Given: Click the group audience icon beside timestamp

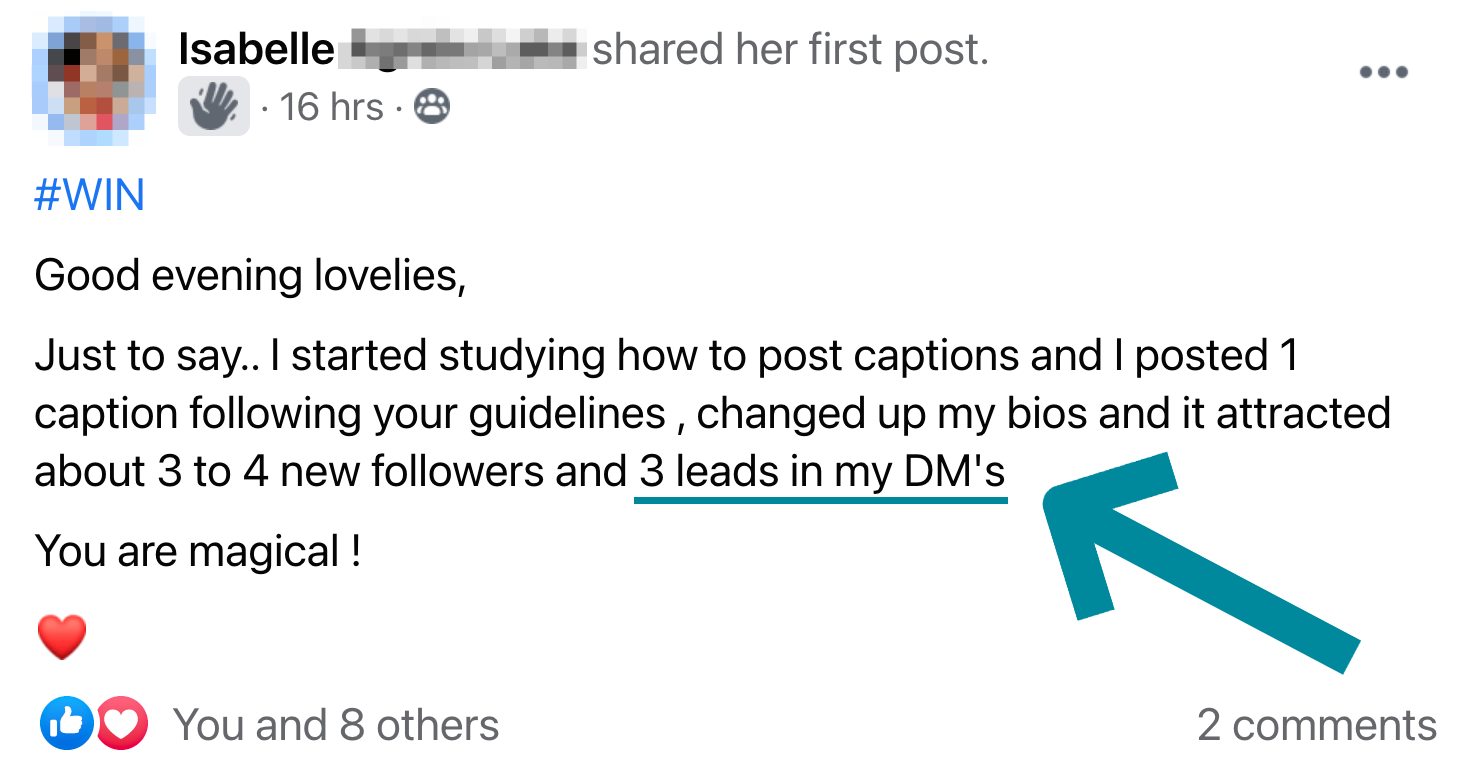Looking at the screenshot, I should tap(431, 106).
